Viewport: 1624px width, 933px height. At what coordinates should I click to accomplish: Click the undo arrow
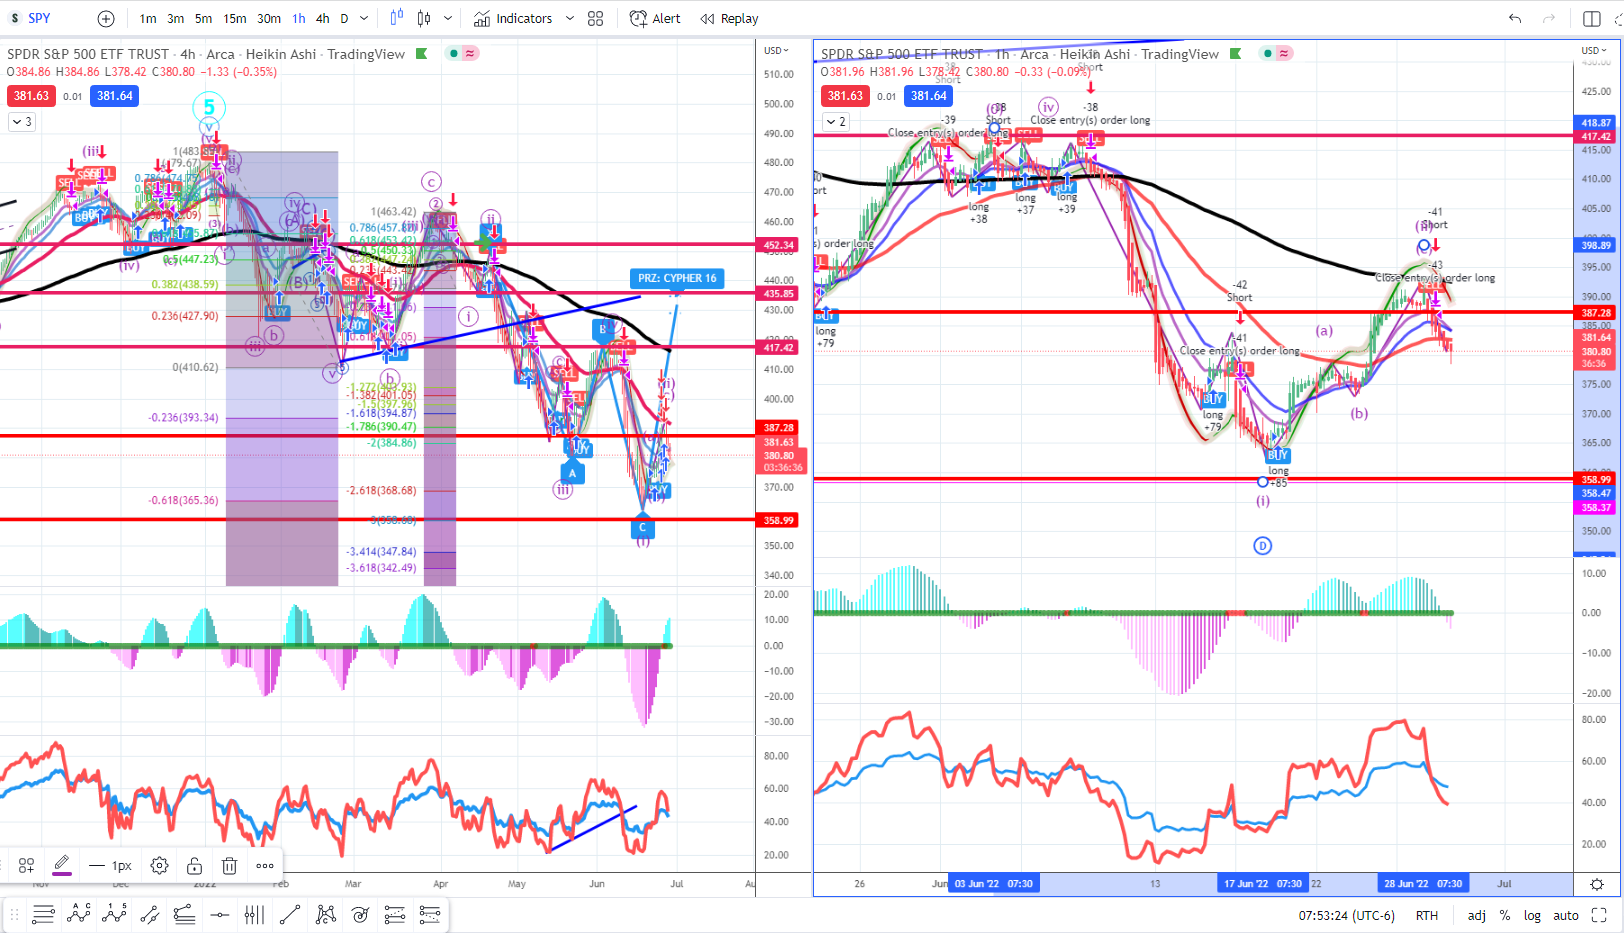[1515, 18]
